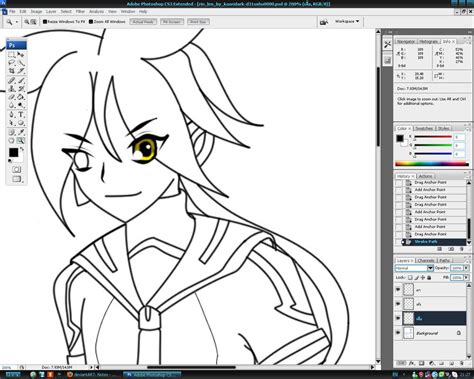474x379 pixels.
Task: Click the Go to Bridge icon
Action: pyautogui.click(x=324, y=22)
